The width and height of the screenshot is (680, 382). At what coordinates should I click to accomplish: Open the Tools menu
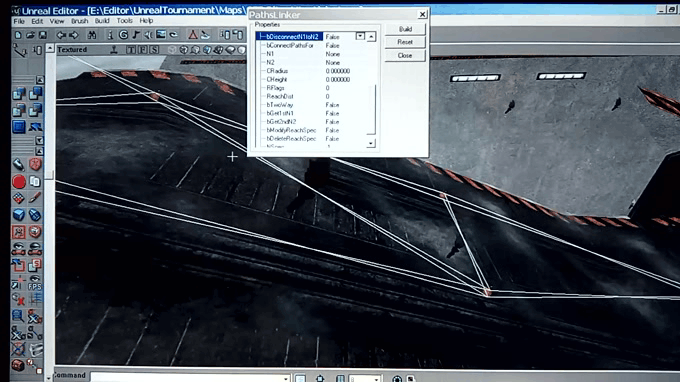point(124,21)
